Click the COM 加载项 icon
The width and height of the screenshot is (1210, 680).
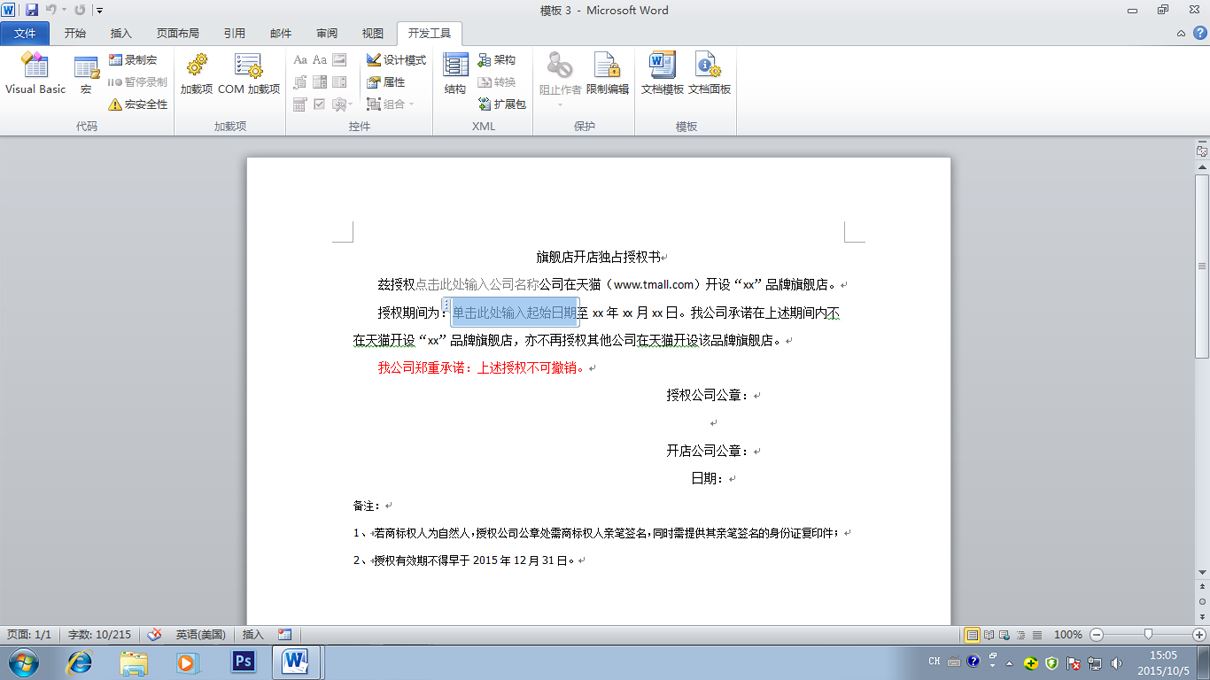coord(248,75)
